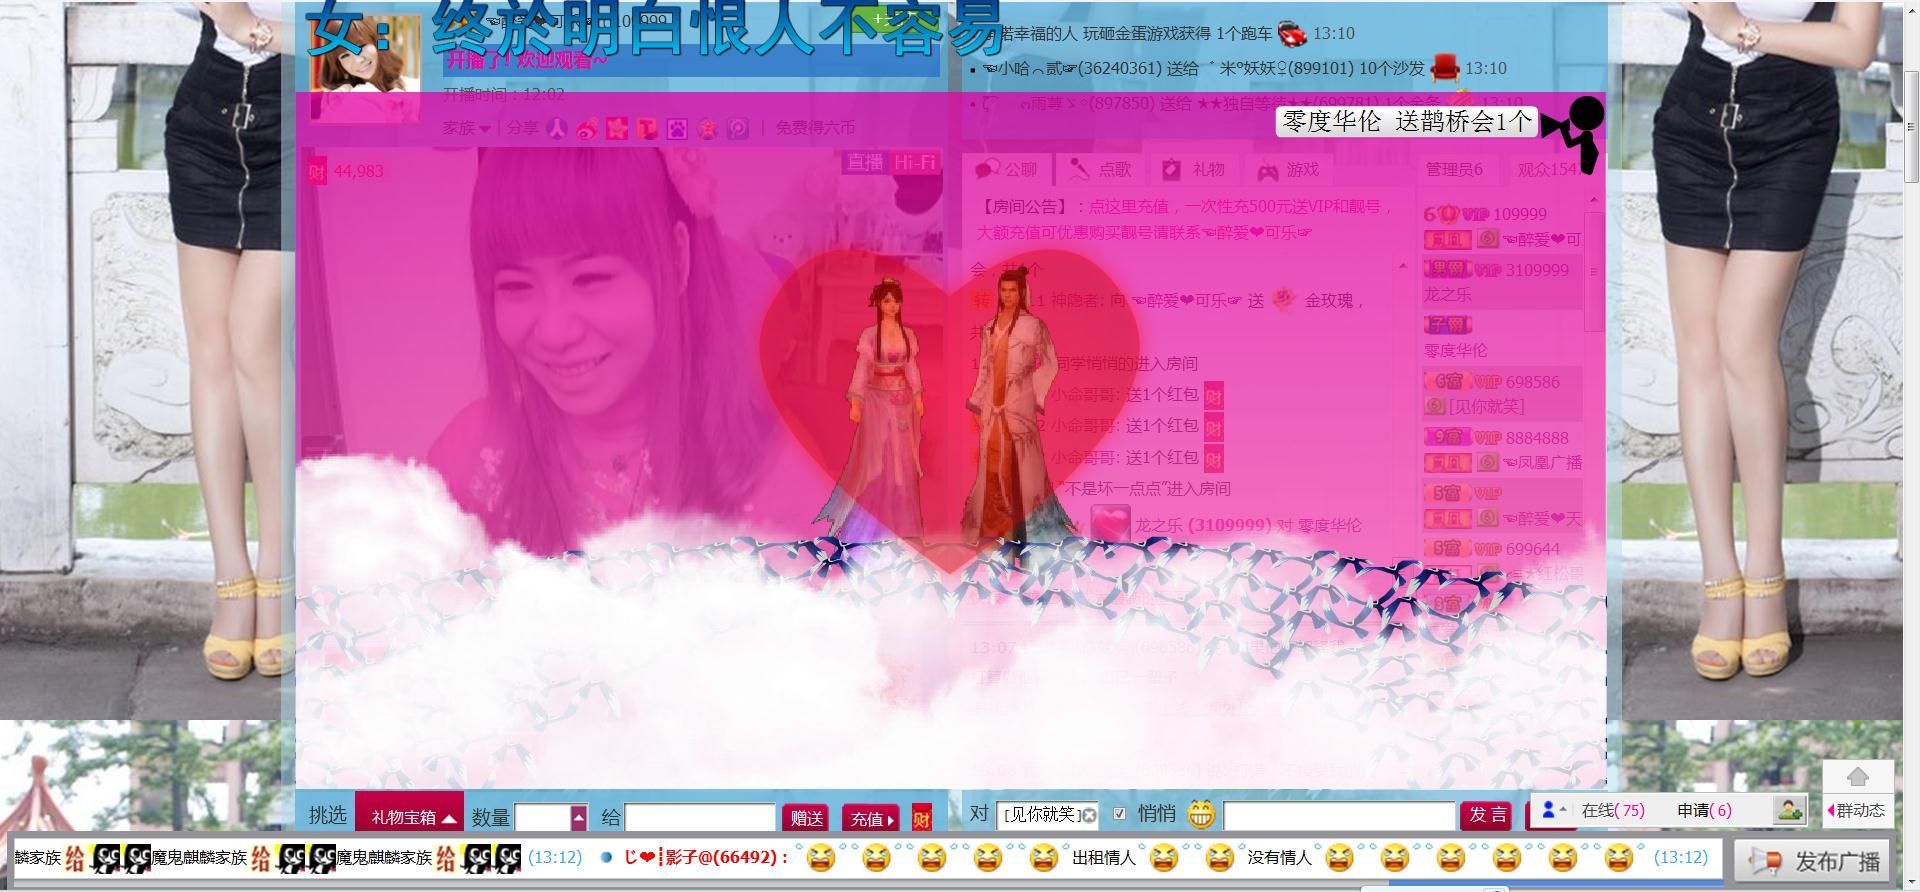
Task: Click the up-arrow back to top icon
Action: pyautogui.click(x=1857, y=777)
